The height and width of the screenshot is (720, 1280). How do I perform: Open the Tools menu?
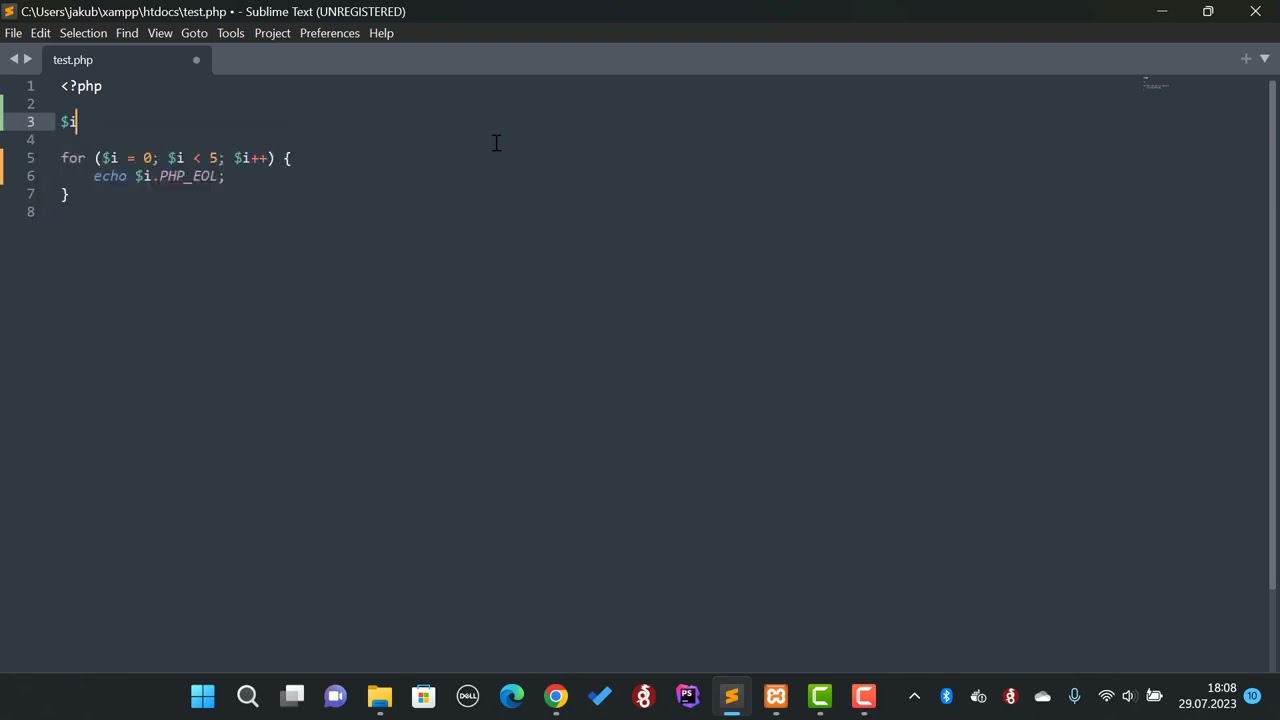tap(230, 33)
